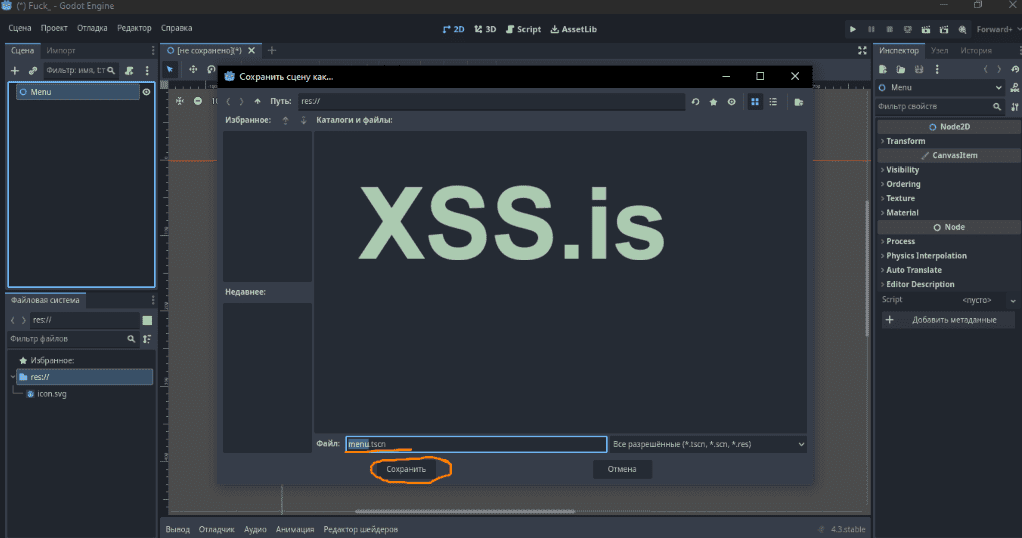Activate the Move Mode tool
Image resolution: width=1022 pixels, height=538 pixels.
click(x=193, y=69)
